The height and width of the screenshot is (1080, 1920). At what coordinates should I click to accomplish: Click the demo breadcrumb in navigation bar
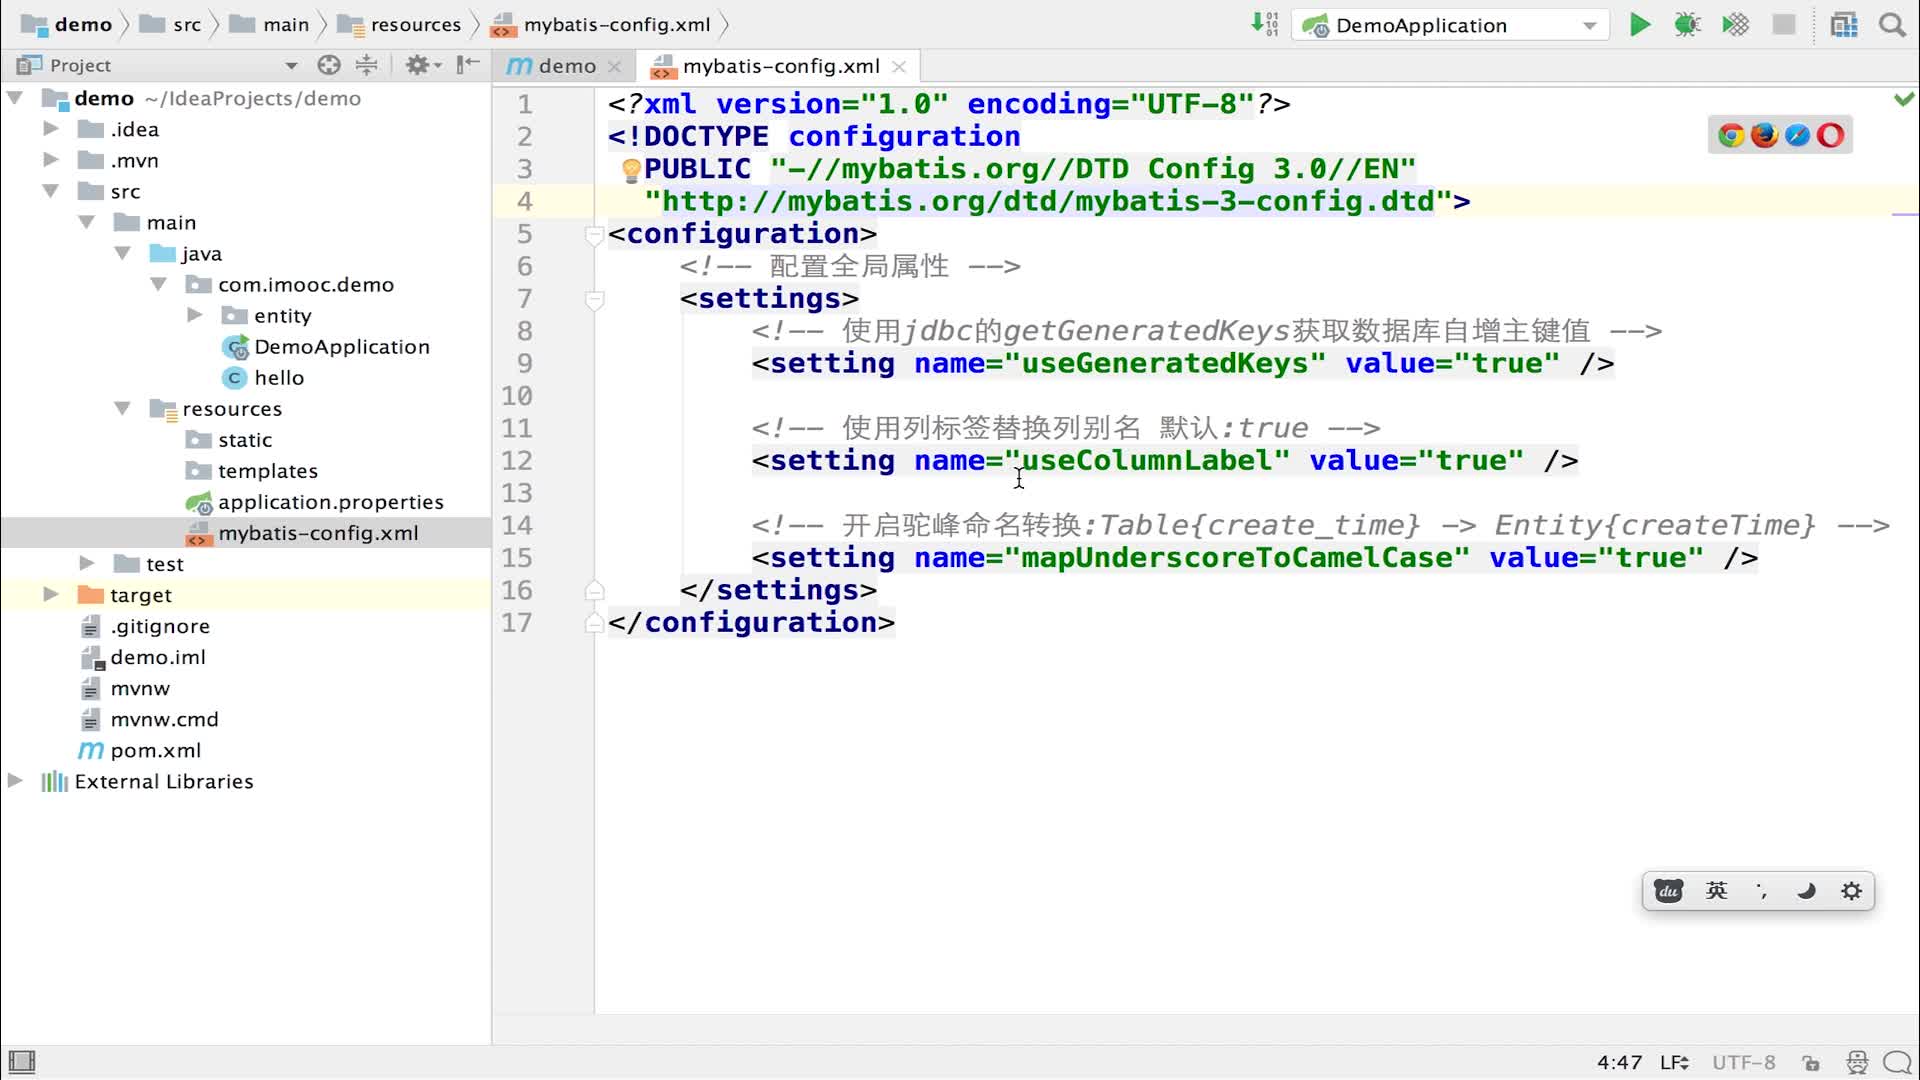(x=68, y=24)
